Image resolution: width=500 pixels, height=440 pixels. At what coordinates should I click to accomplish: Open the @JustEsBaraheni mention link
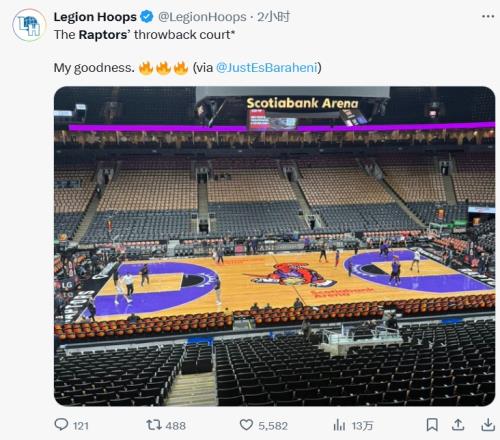pyautogui.click(x=267, y=68)
